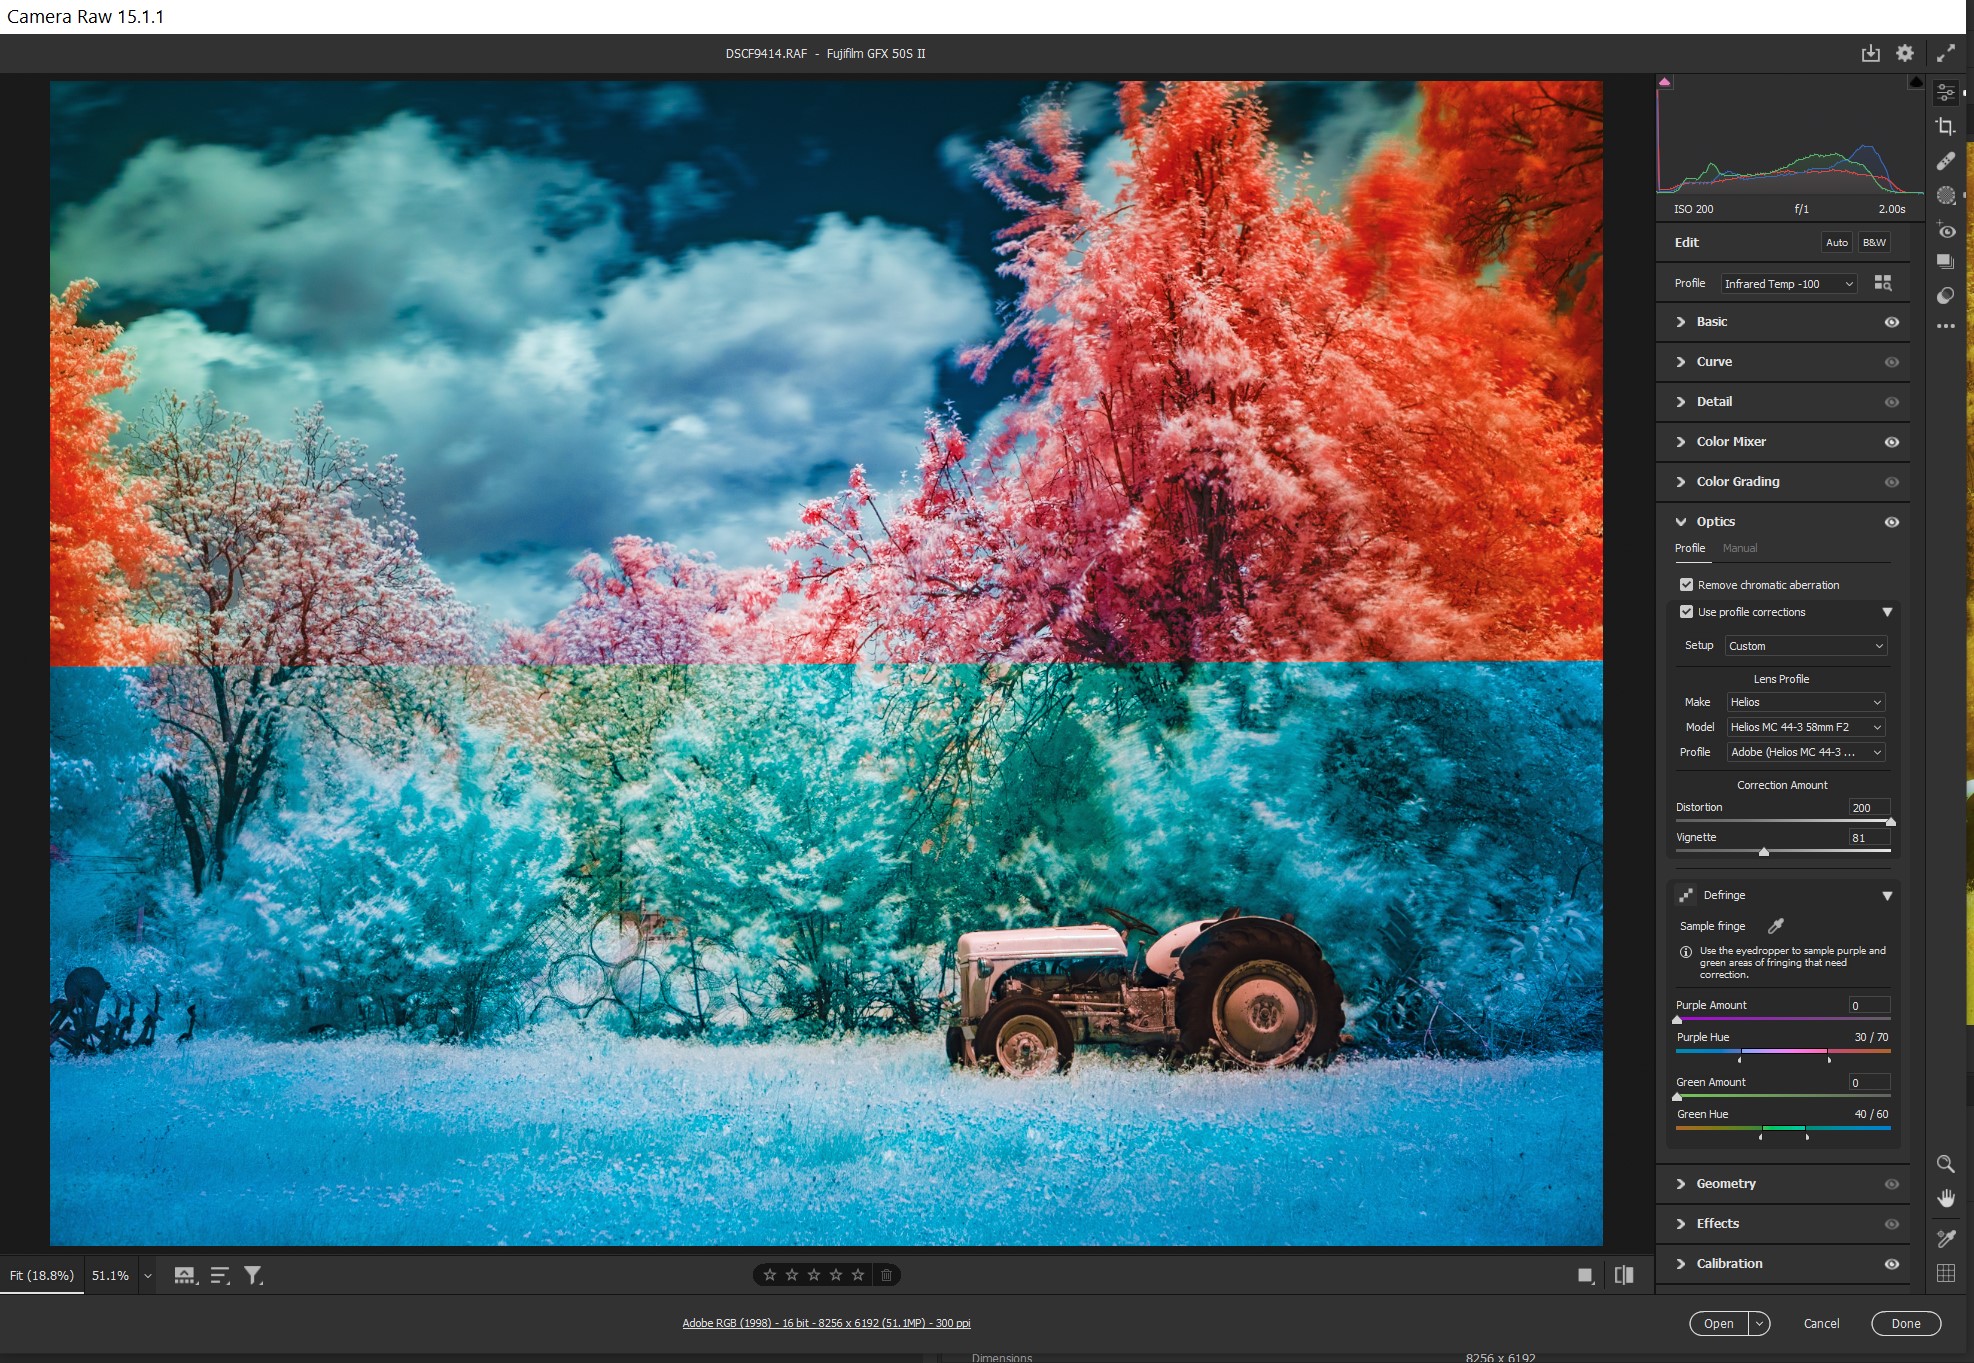Open Camera Raw preferences gear
This screenshot has width=1974, height=1363.
coord(1905,53)
